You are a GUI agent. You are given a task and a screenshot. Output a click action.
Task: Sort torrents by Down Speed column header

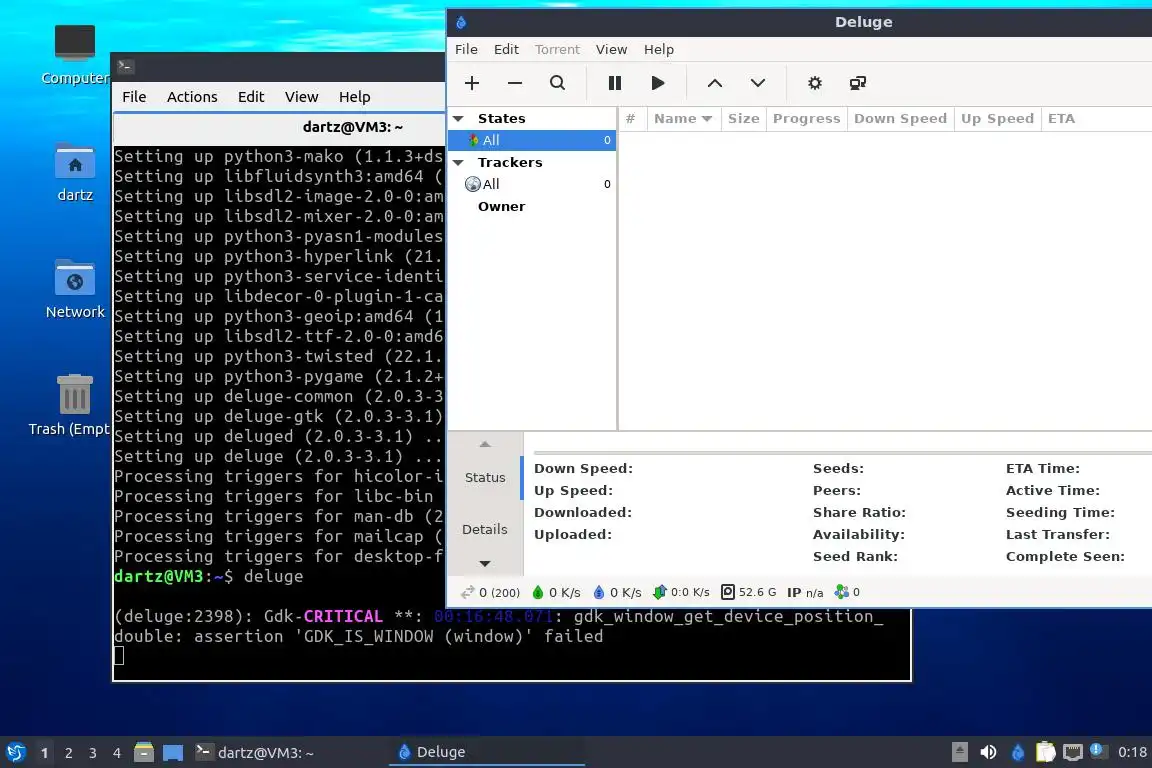[900, 119]
